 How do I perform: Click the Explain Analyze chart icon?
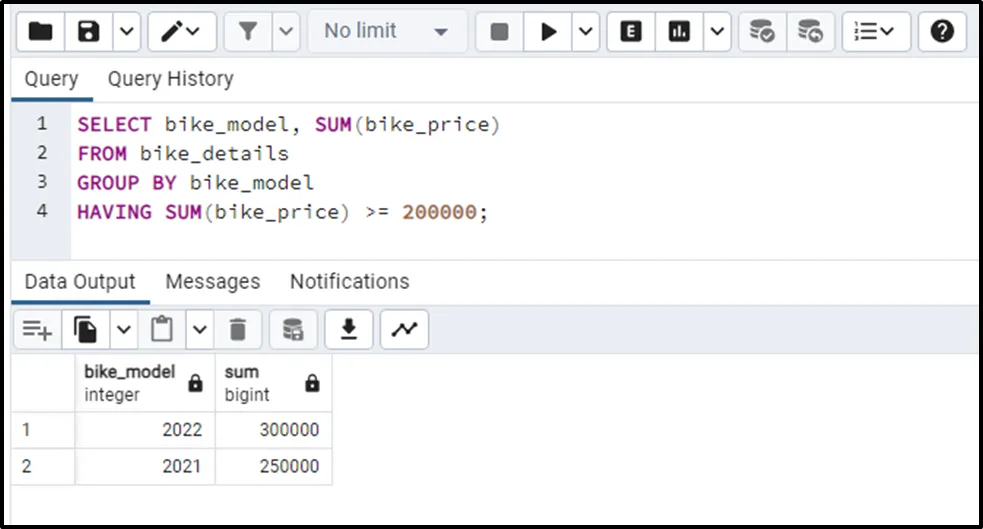point(680,32)
